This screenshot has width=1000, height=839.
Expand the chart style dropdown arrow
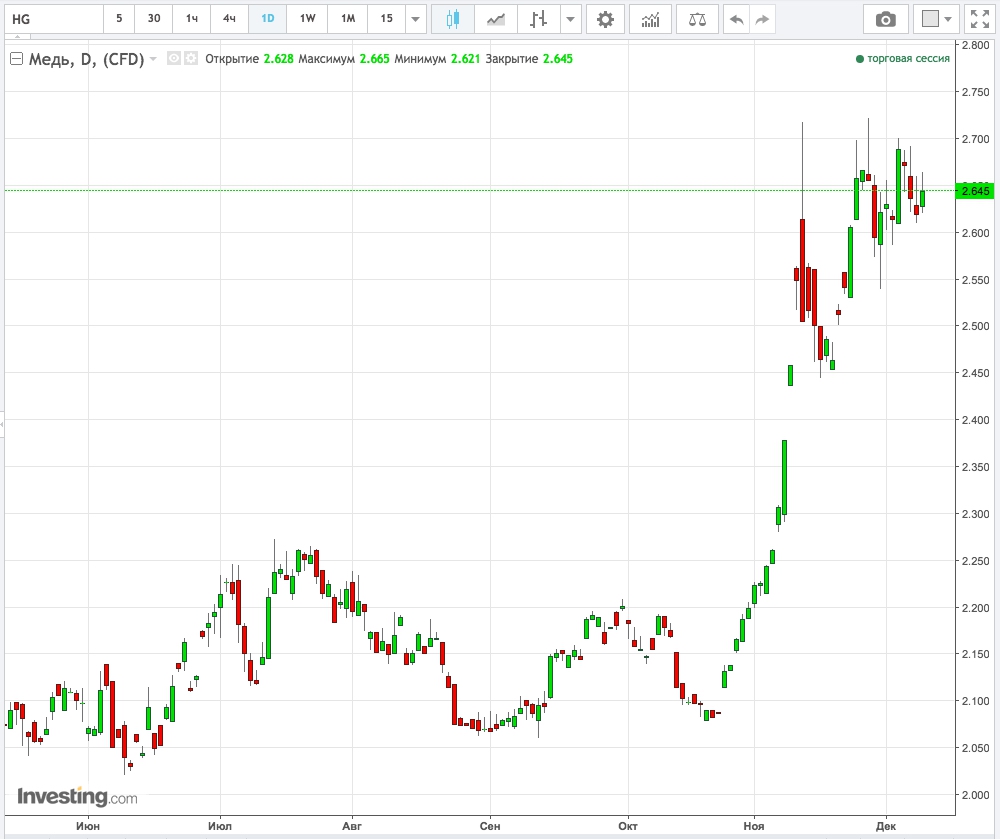click(570, 19)
